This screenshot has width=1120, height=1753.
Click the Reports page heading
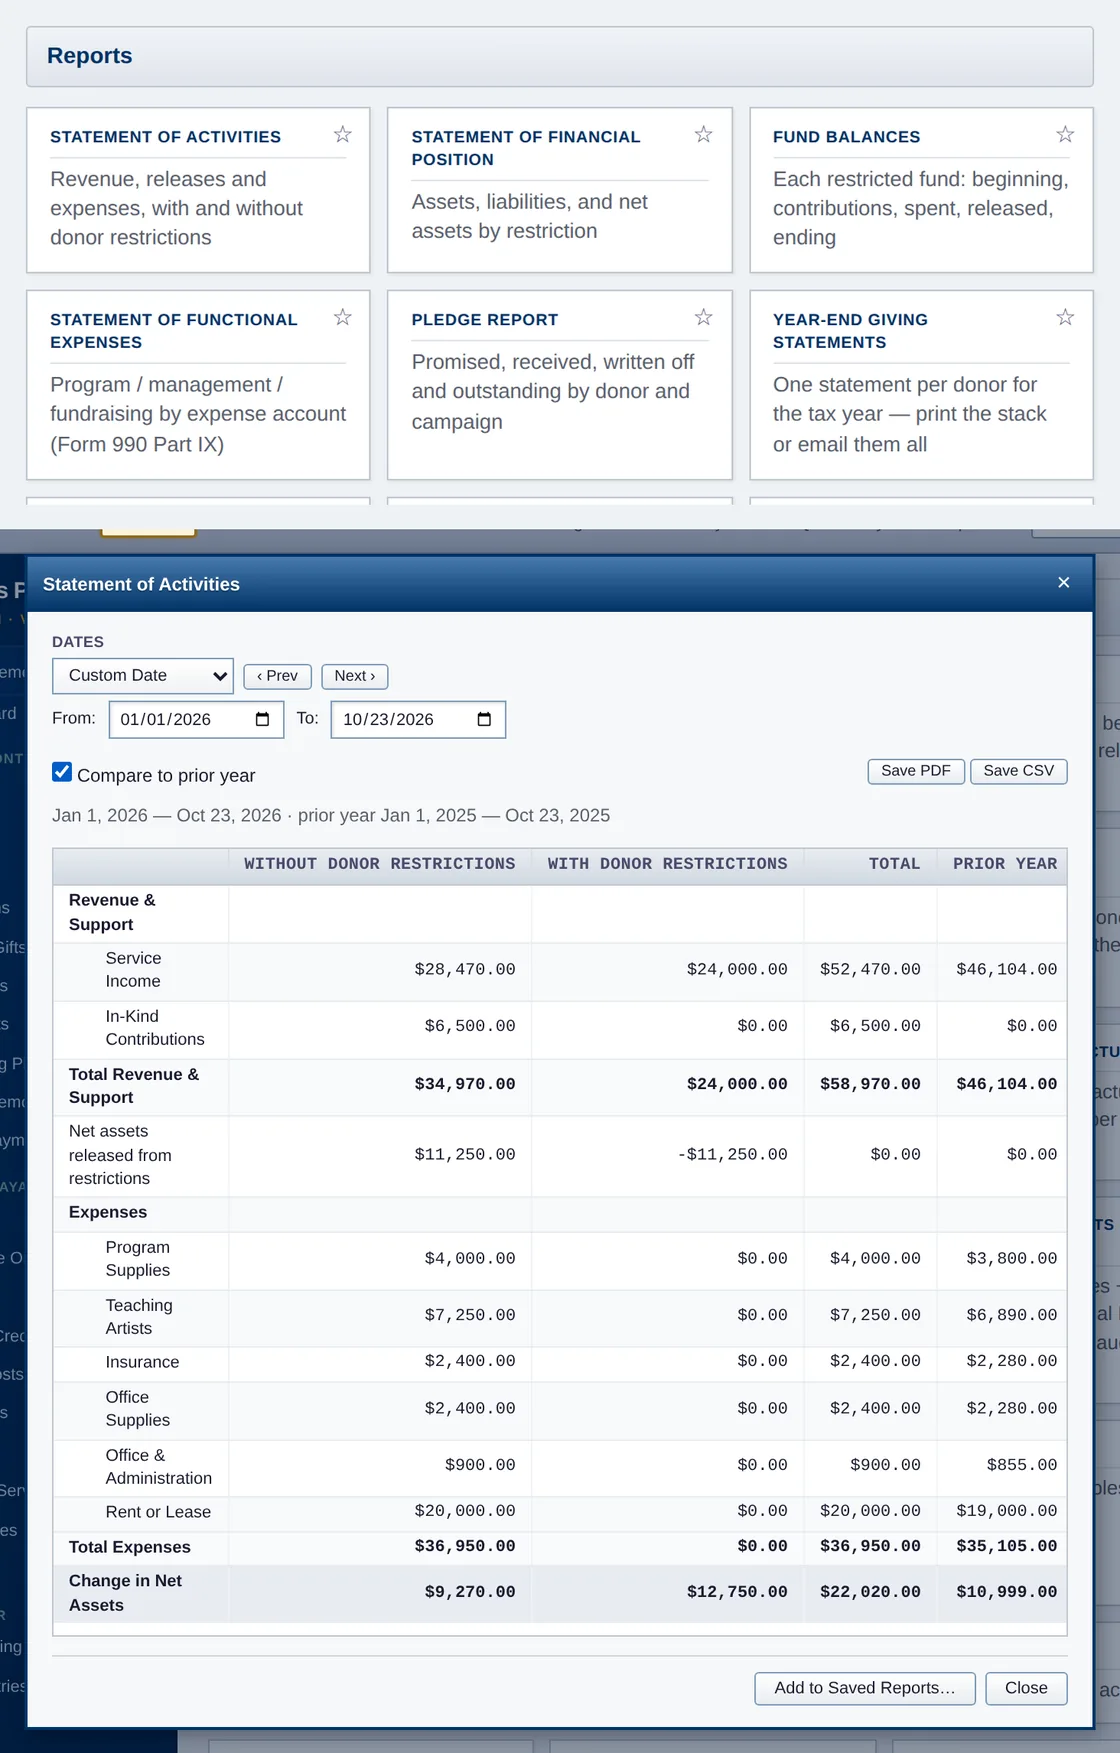point(90,56)
